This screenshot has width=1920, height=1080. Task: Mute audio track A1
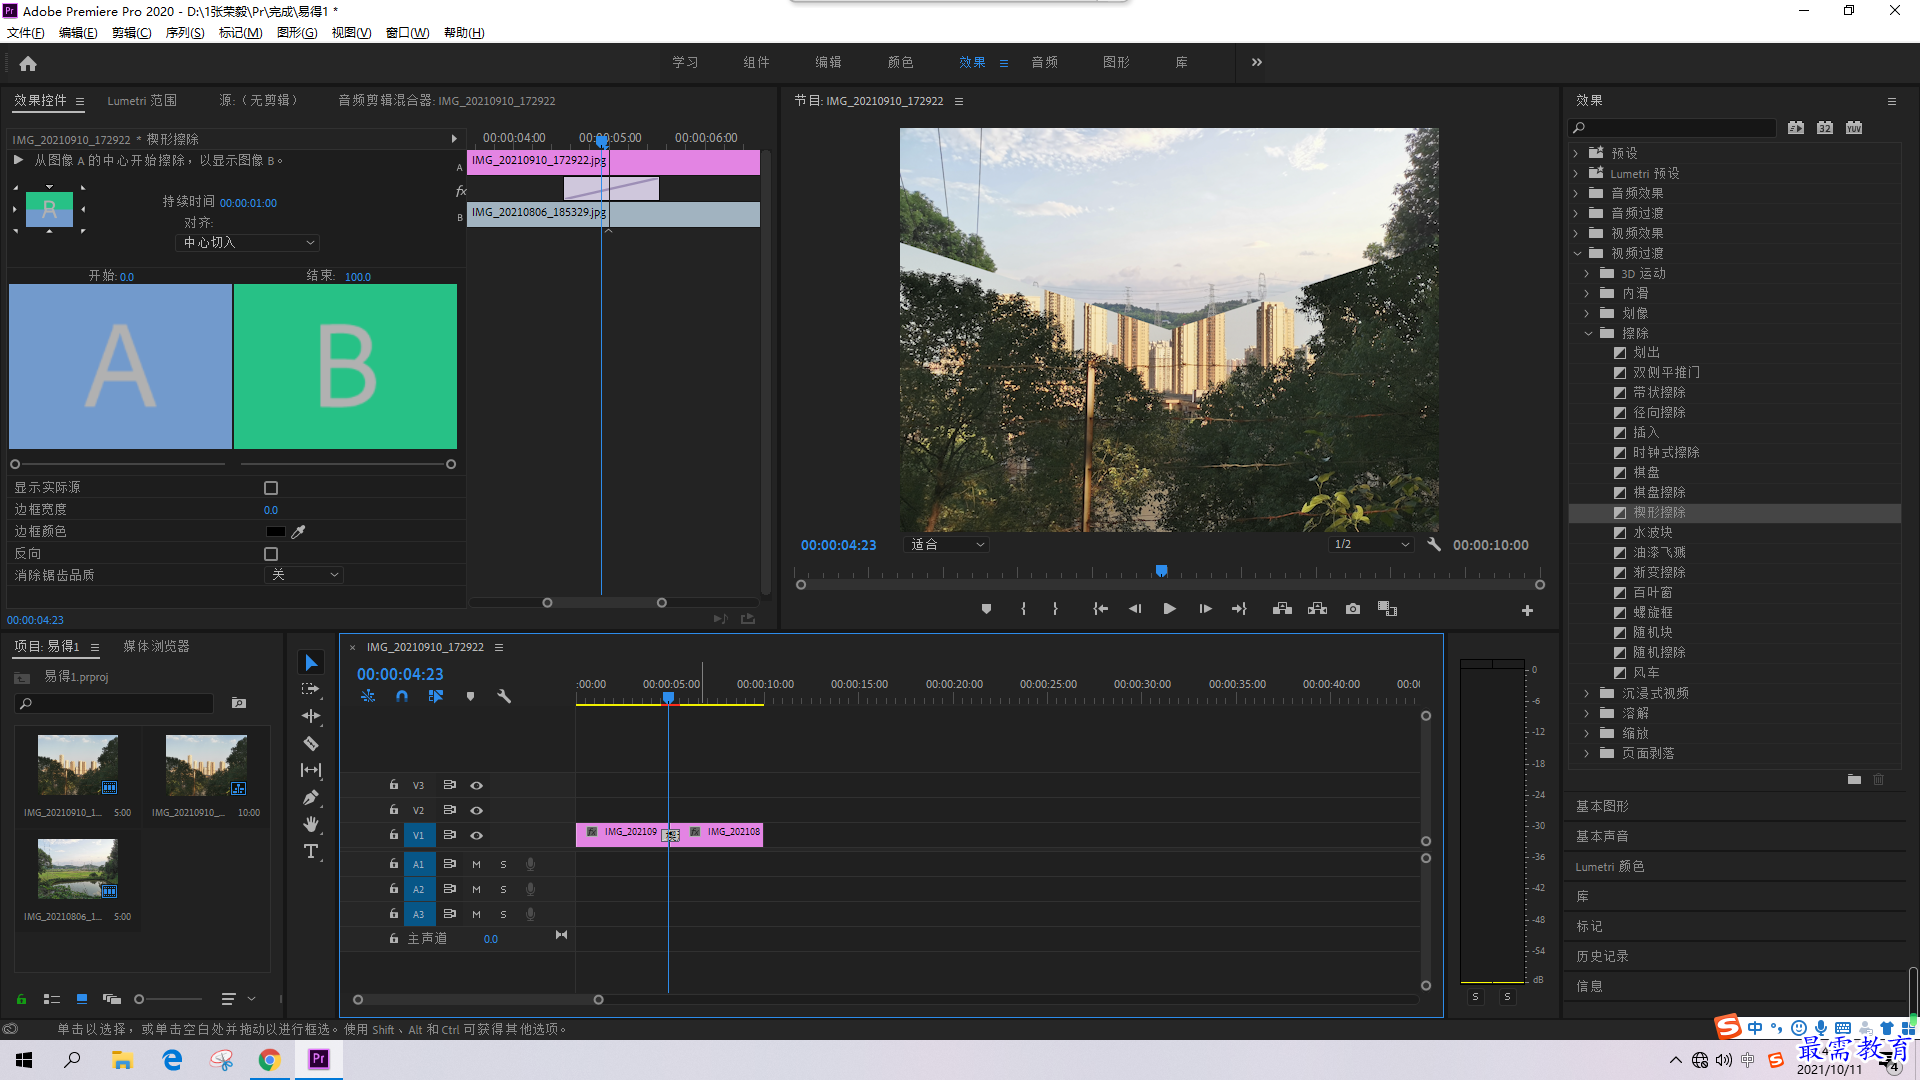click(x=476, y=864)
